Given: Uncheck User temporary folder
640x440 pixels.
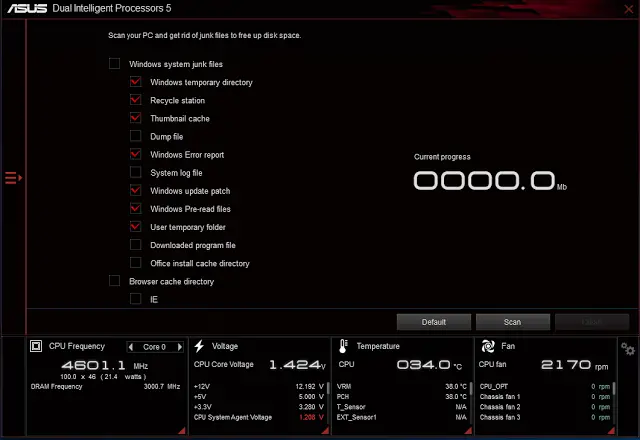Looking at the screenshot, I should (136, 227).
